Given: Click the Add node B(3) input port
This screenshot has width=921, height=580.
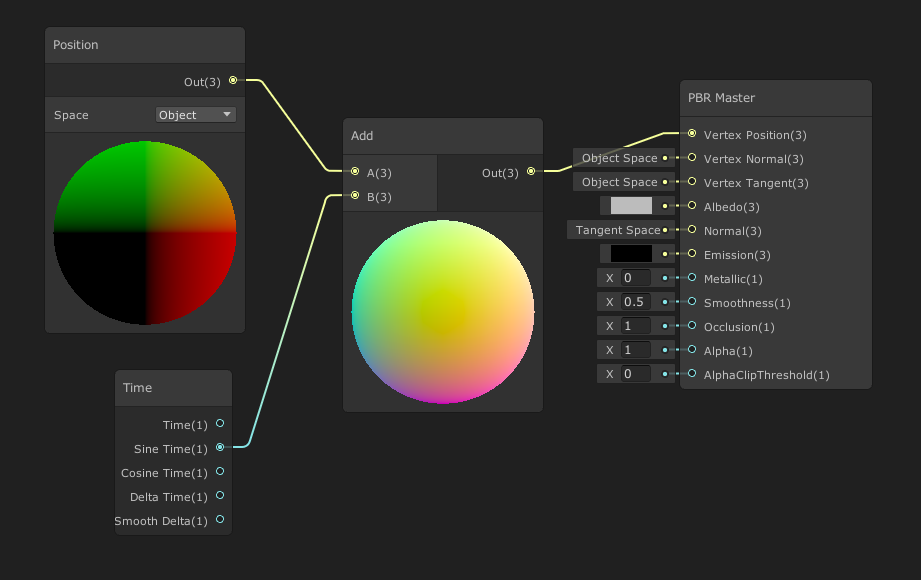Looking at the screenshot, I should point(354,196).
